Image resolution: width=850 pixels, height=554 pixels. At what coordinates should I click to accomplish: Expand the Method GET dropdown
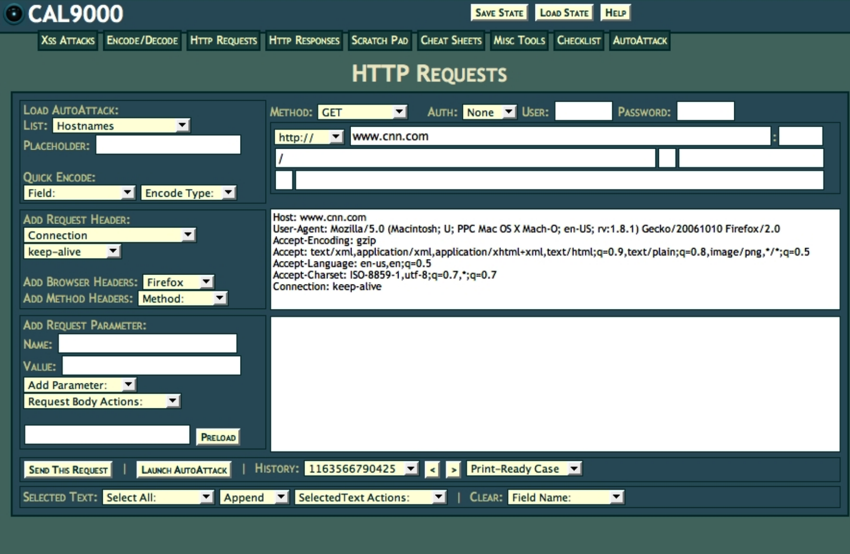(x=362, y=112)
